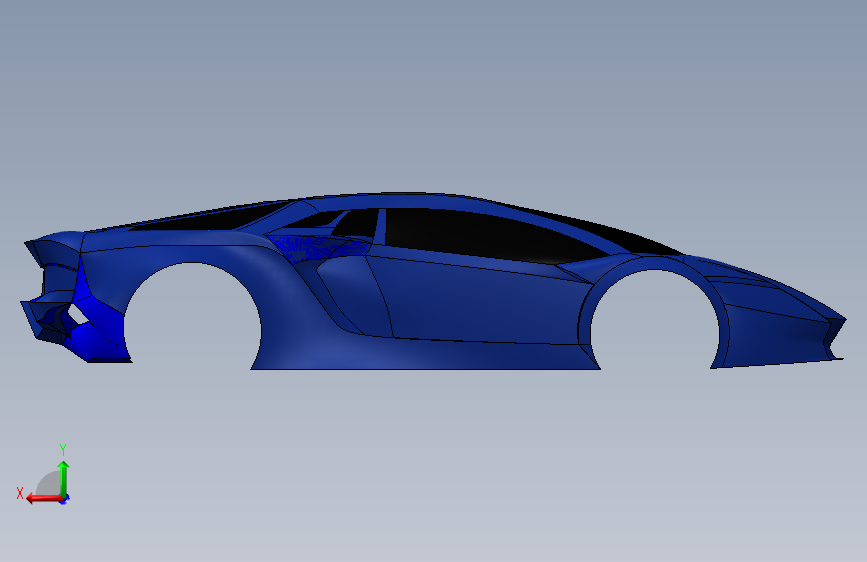Click the green Y axis arrow of the triad
Screen dimensions: 867x562
pos(64,478)
